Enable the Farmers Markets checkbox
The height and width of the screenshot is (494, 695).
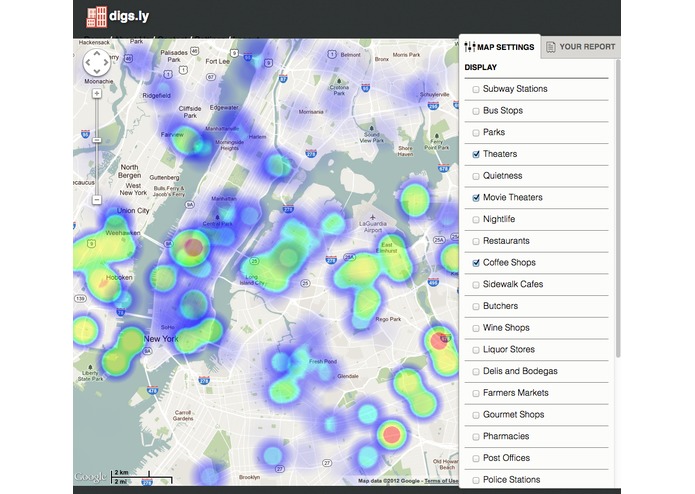click(x=476, y=393)
